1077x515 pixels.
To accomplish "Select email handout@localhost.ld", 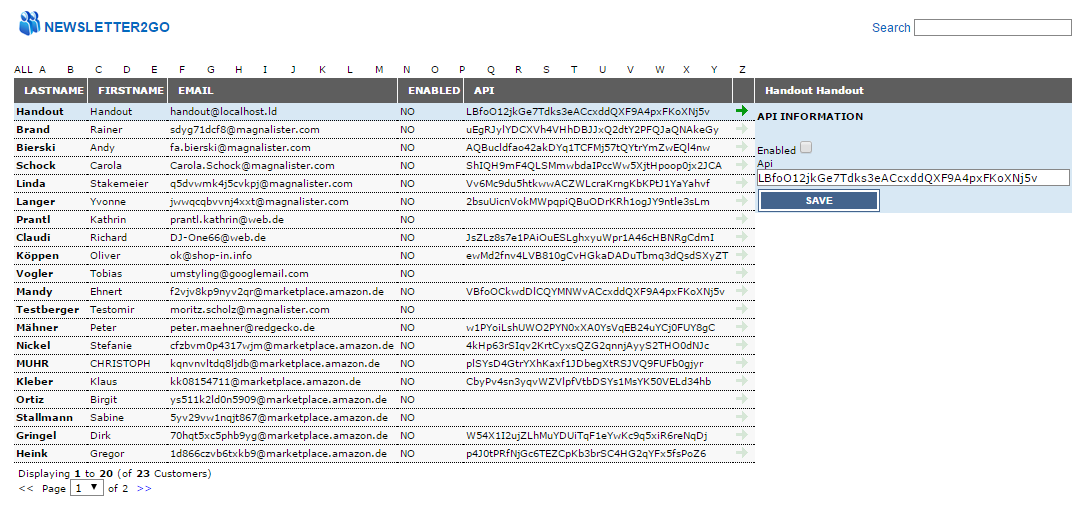I will (224, 111).
